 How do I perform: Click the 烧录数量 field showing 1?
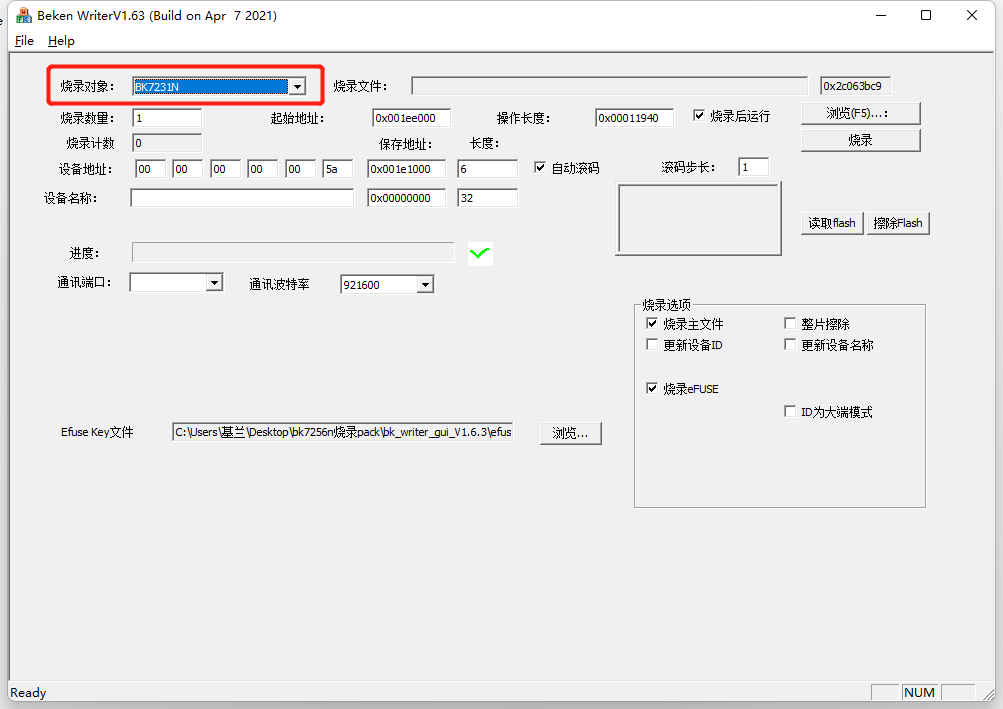point(167,118)
